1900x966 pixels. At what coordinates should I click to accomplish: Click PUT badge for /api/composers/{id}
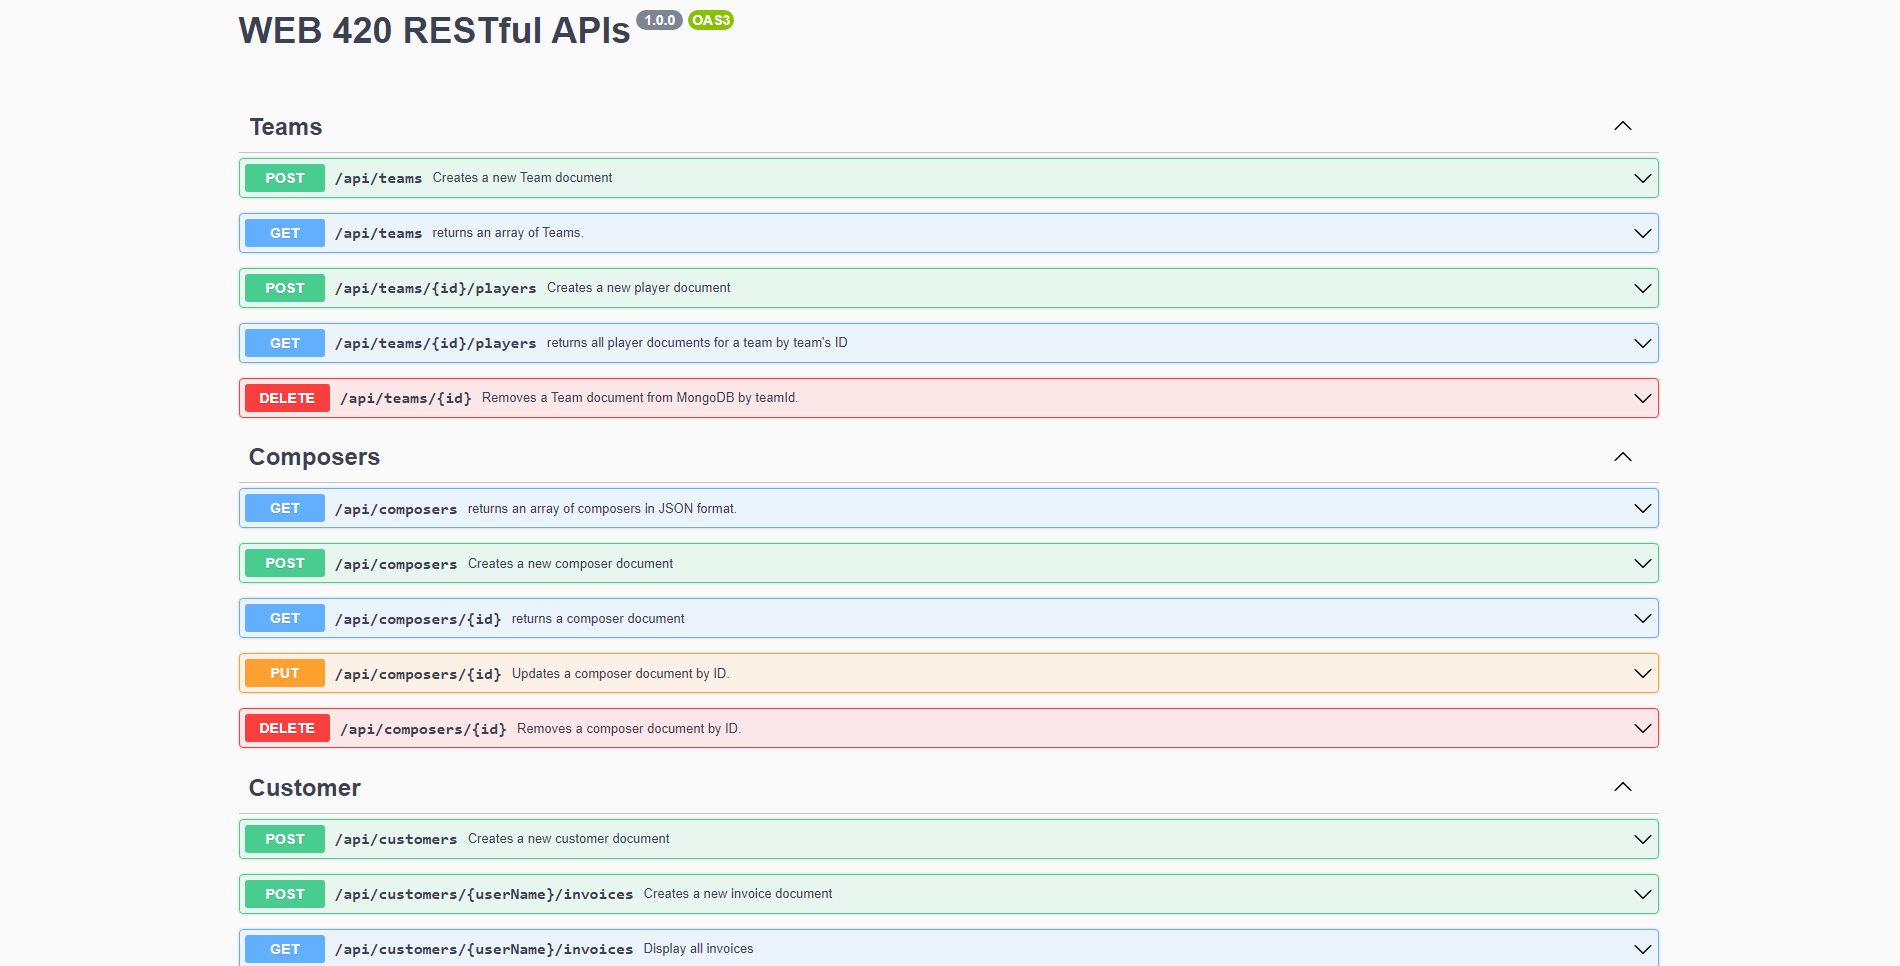285,673
